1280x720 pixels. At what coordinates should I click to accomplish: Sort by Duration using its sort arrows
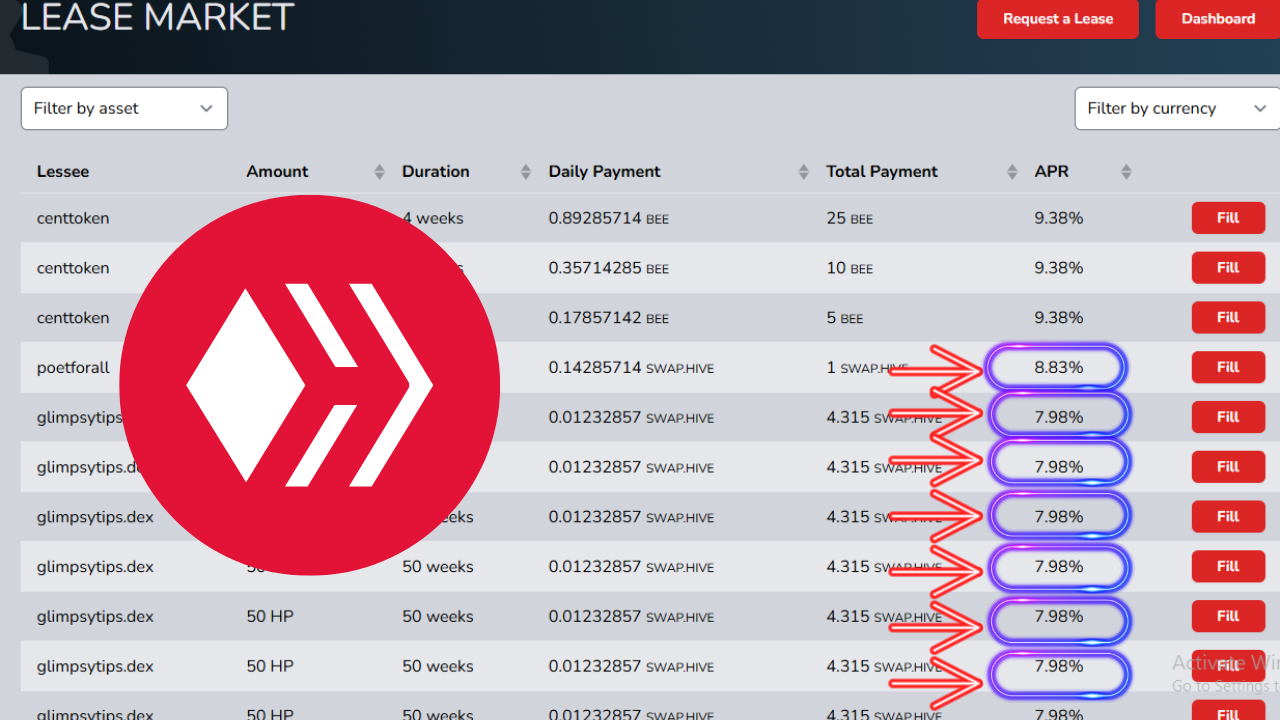click(x=525, y=172)
